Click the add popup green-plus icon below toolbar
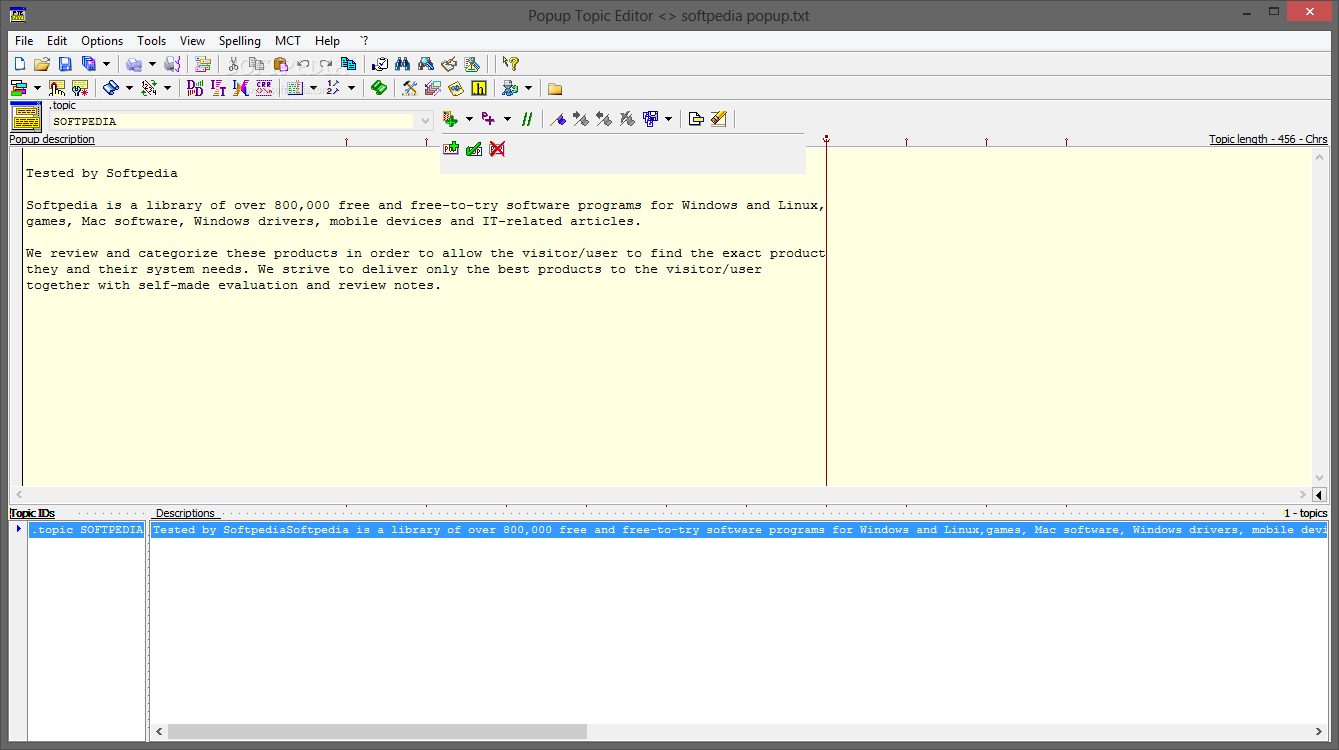 pos(451,149)
